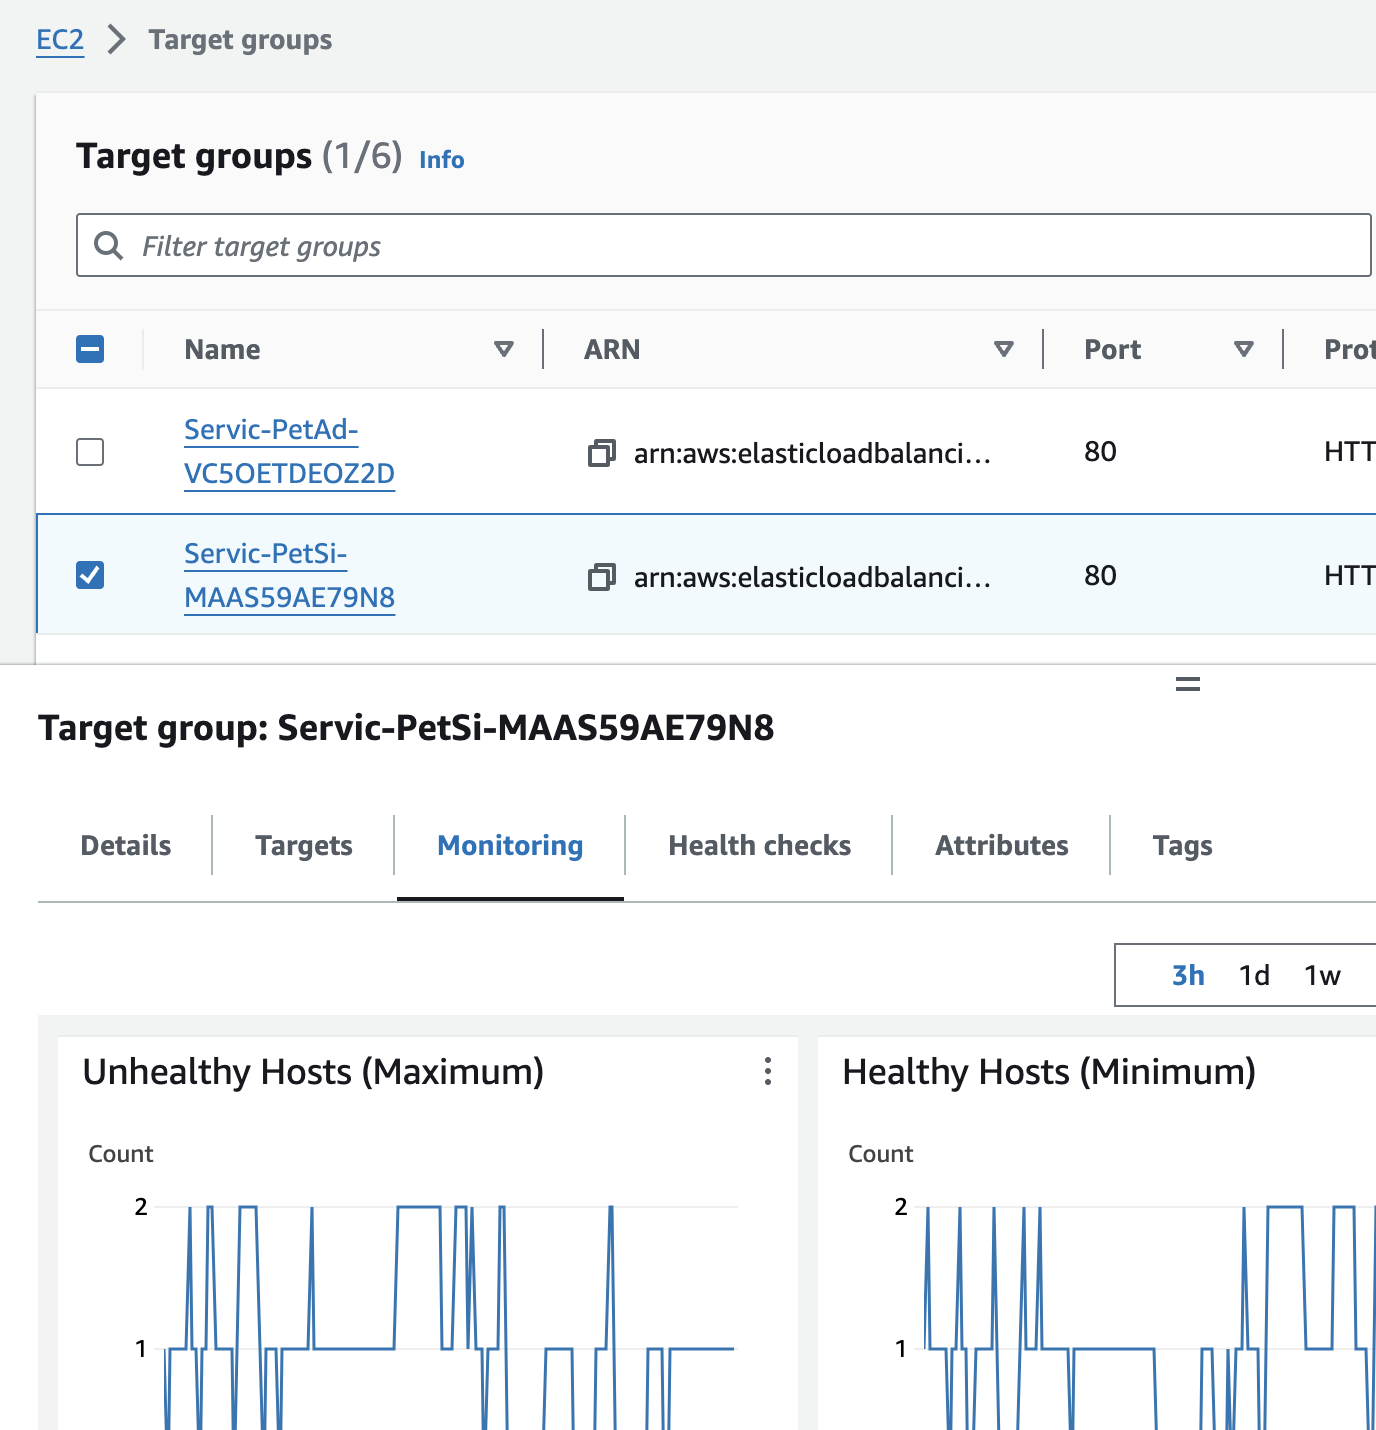
Task: Set monitoring time range to 1d
Action: coord(1254,975)
